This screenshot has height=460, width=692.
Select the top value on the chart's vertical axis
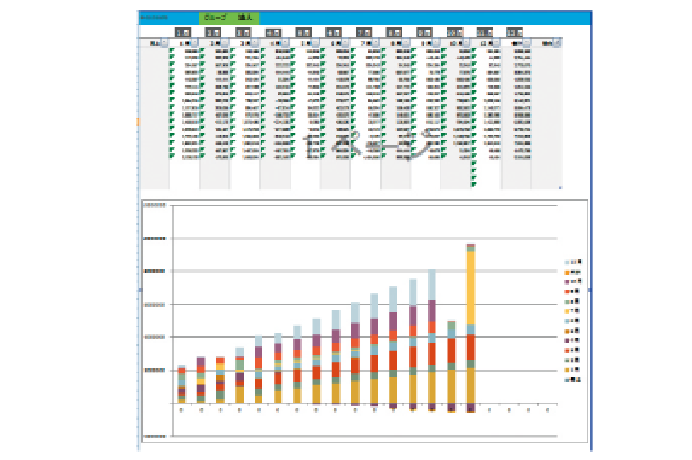point(154,204)
